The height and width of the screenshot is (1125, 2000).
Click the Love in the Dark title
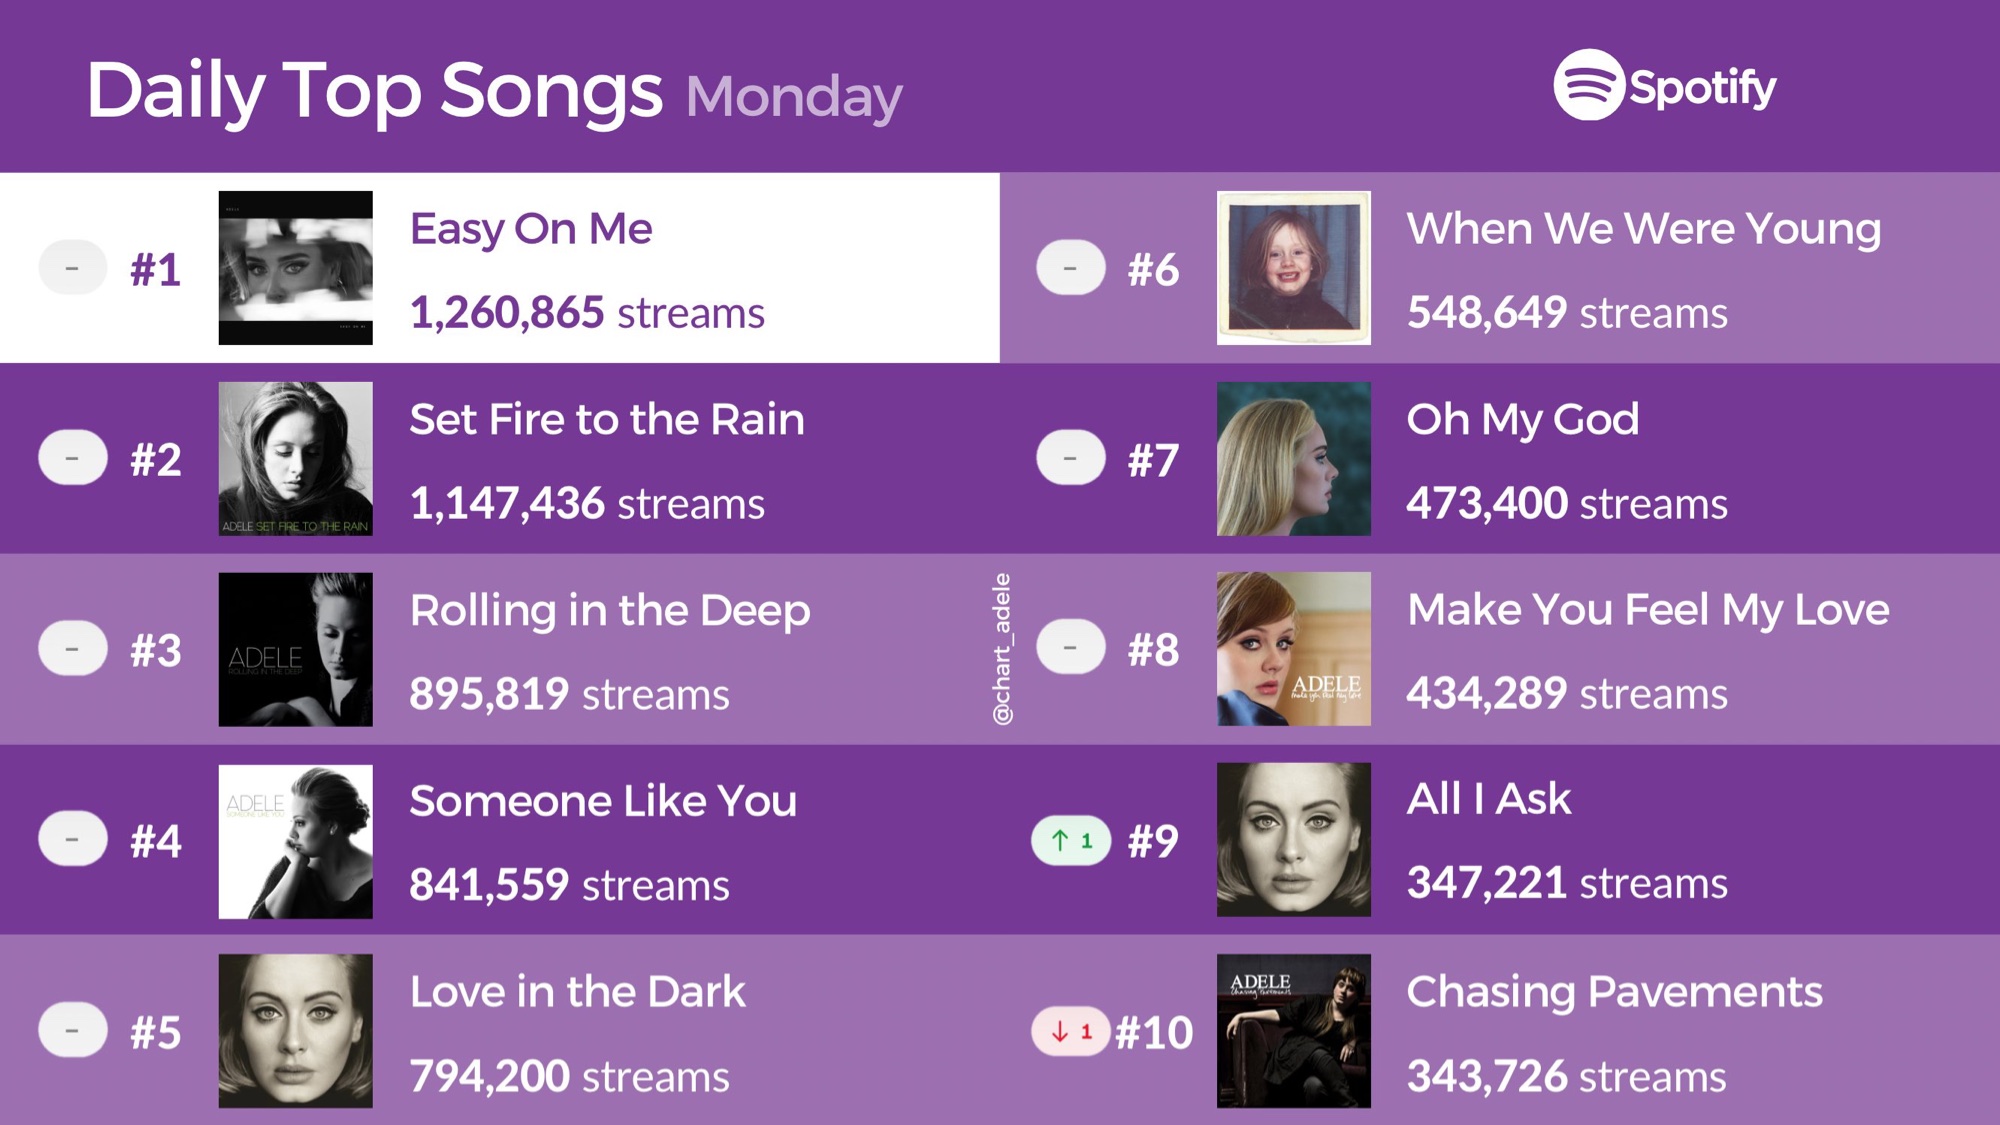tap(578, 992)
